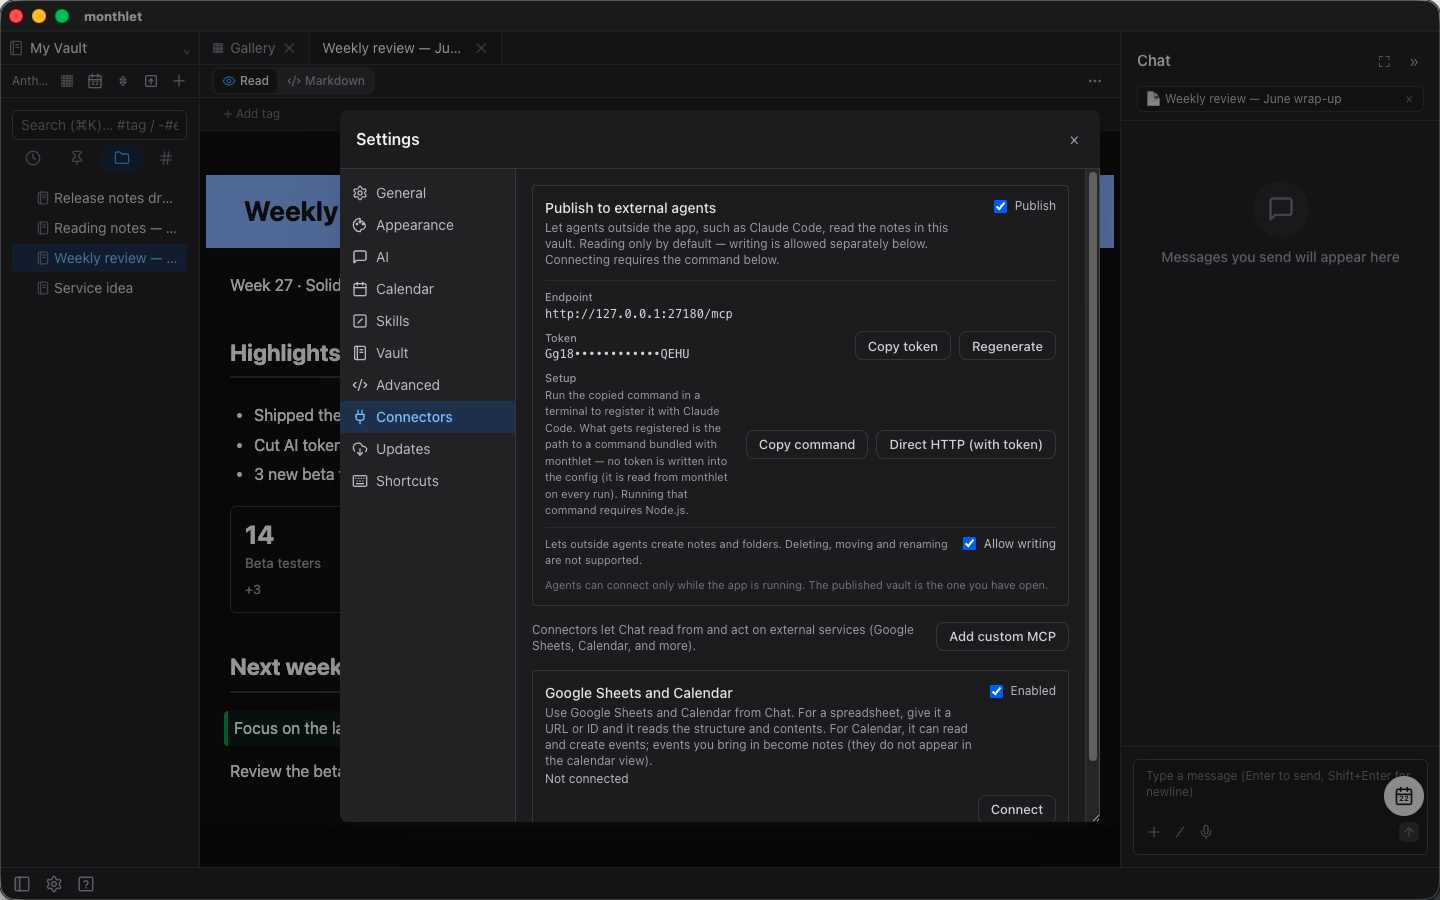Open calendar icon in sidebar toolbar

(95, 81)
